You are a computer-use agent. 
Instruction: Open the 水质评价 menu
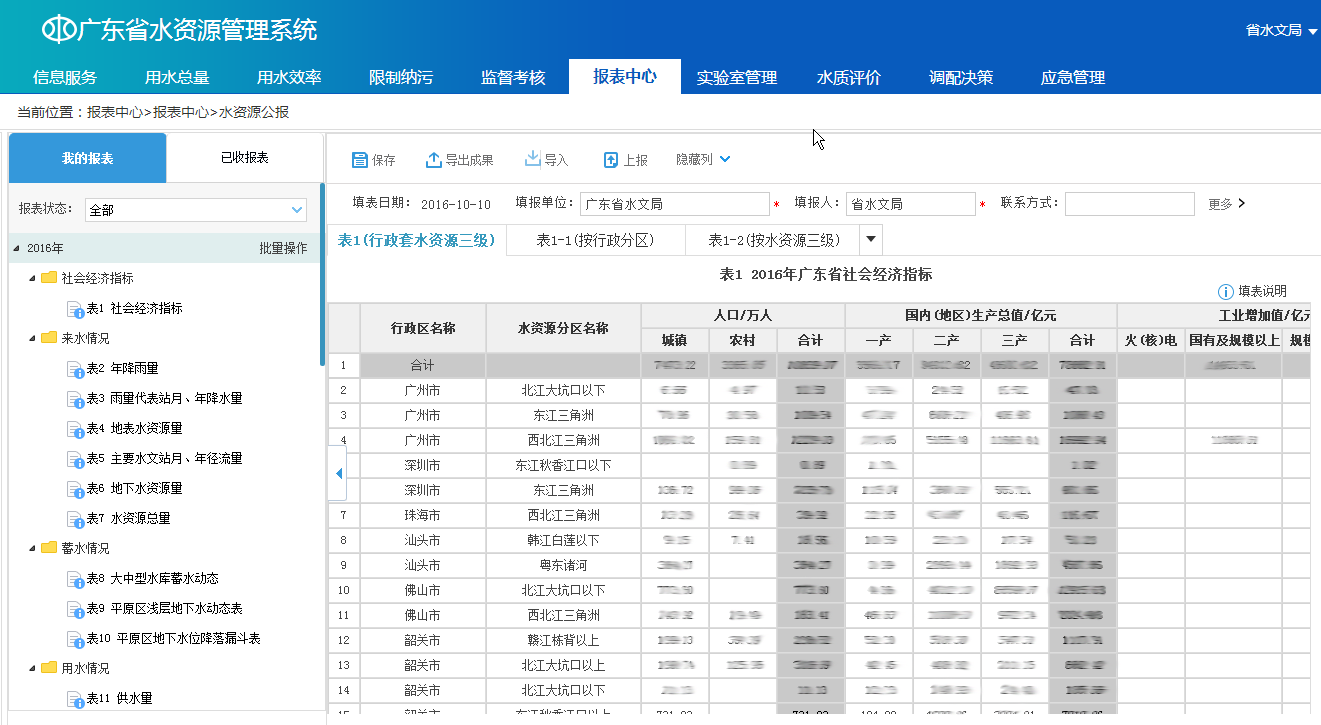849,77
